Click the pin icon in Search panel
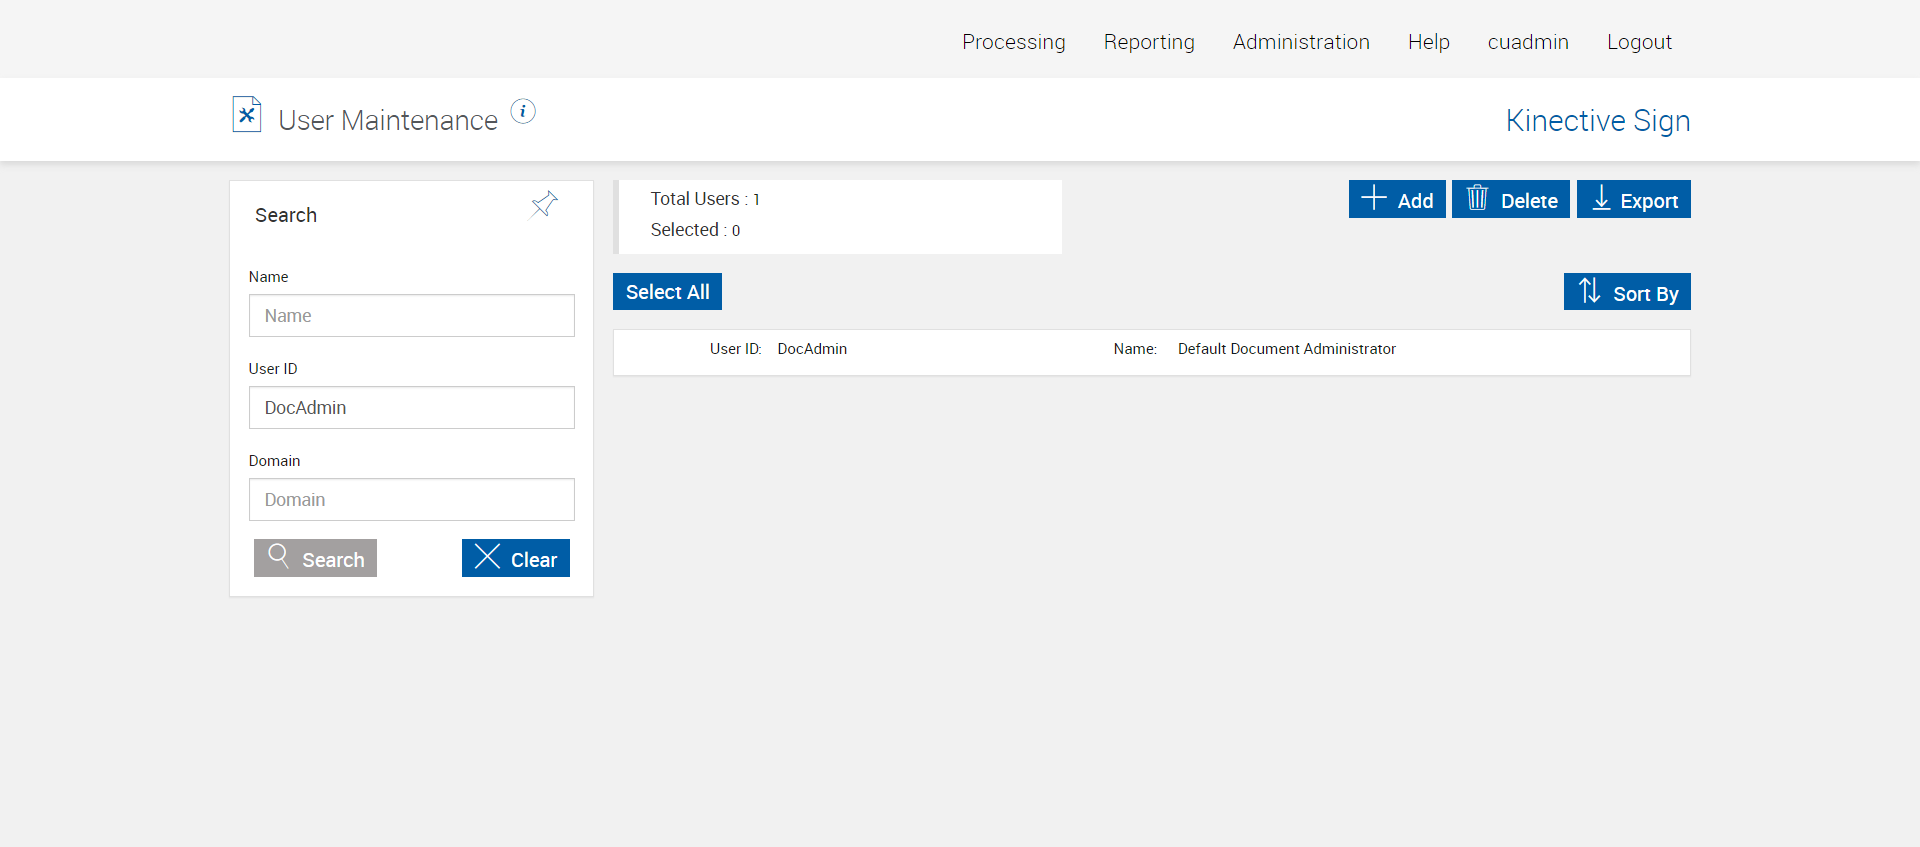Viewport: 1920px width, 847px height. tap(544, 205)
